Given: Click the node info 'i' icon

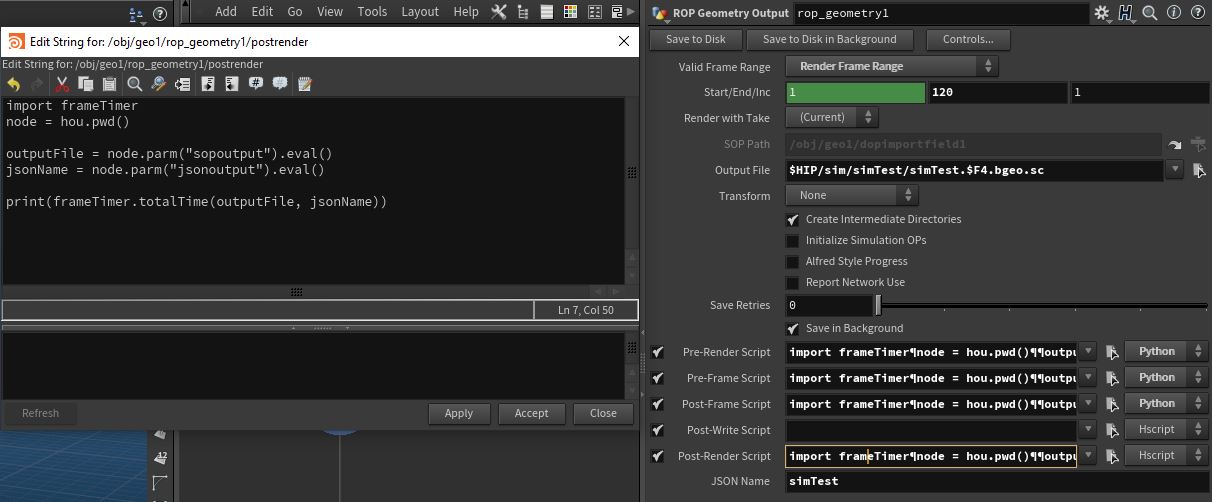Looking at the screenshot, I should pyautogui.click(x=1174, y=14).
